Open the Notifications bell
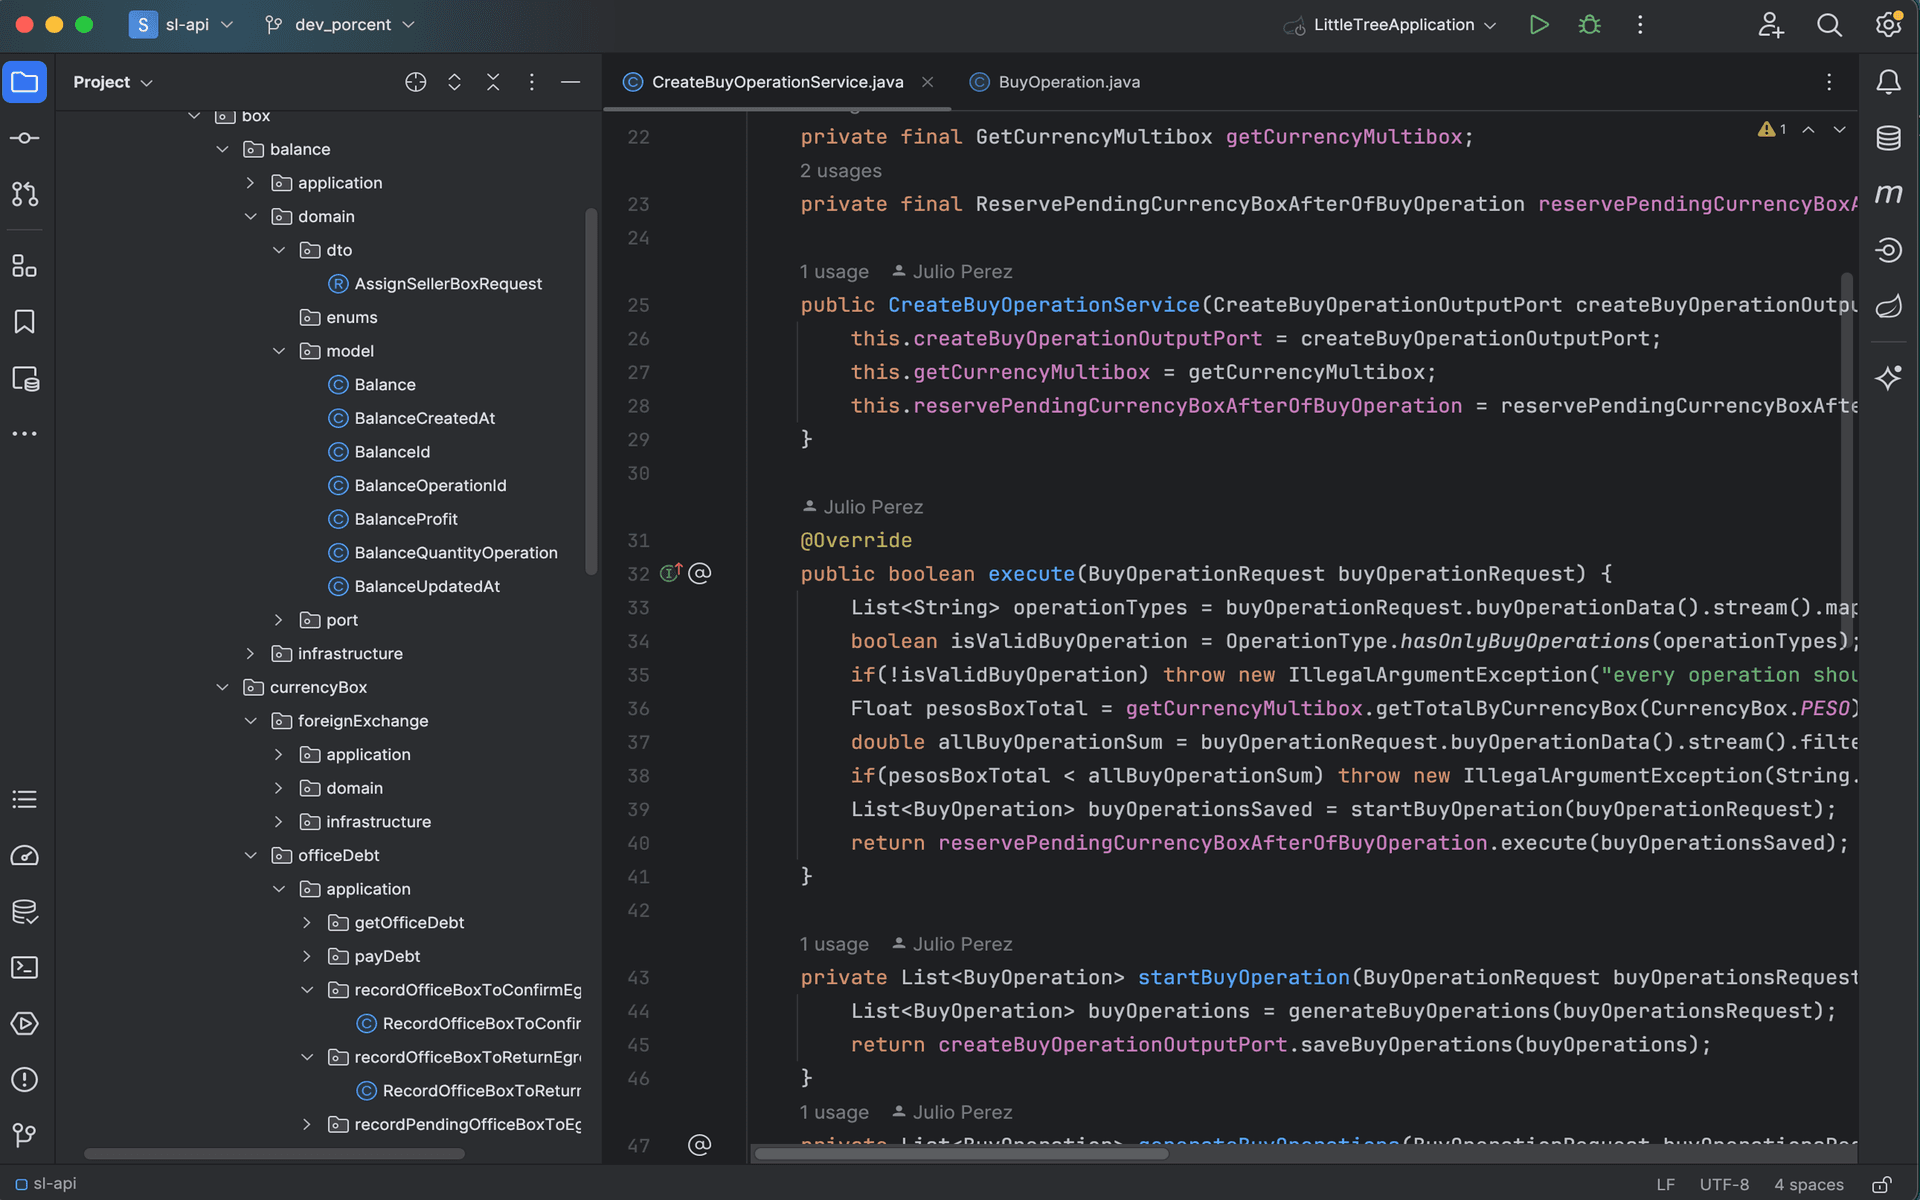Image resolution: width=1920 pixels, height=1200 pixels. coord(1888,82)
